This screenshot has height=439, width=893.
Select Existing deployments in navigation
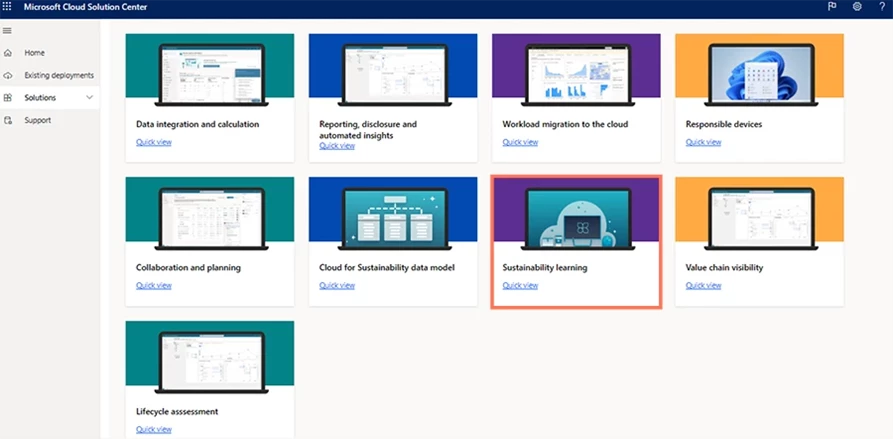coord(59,75)
